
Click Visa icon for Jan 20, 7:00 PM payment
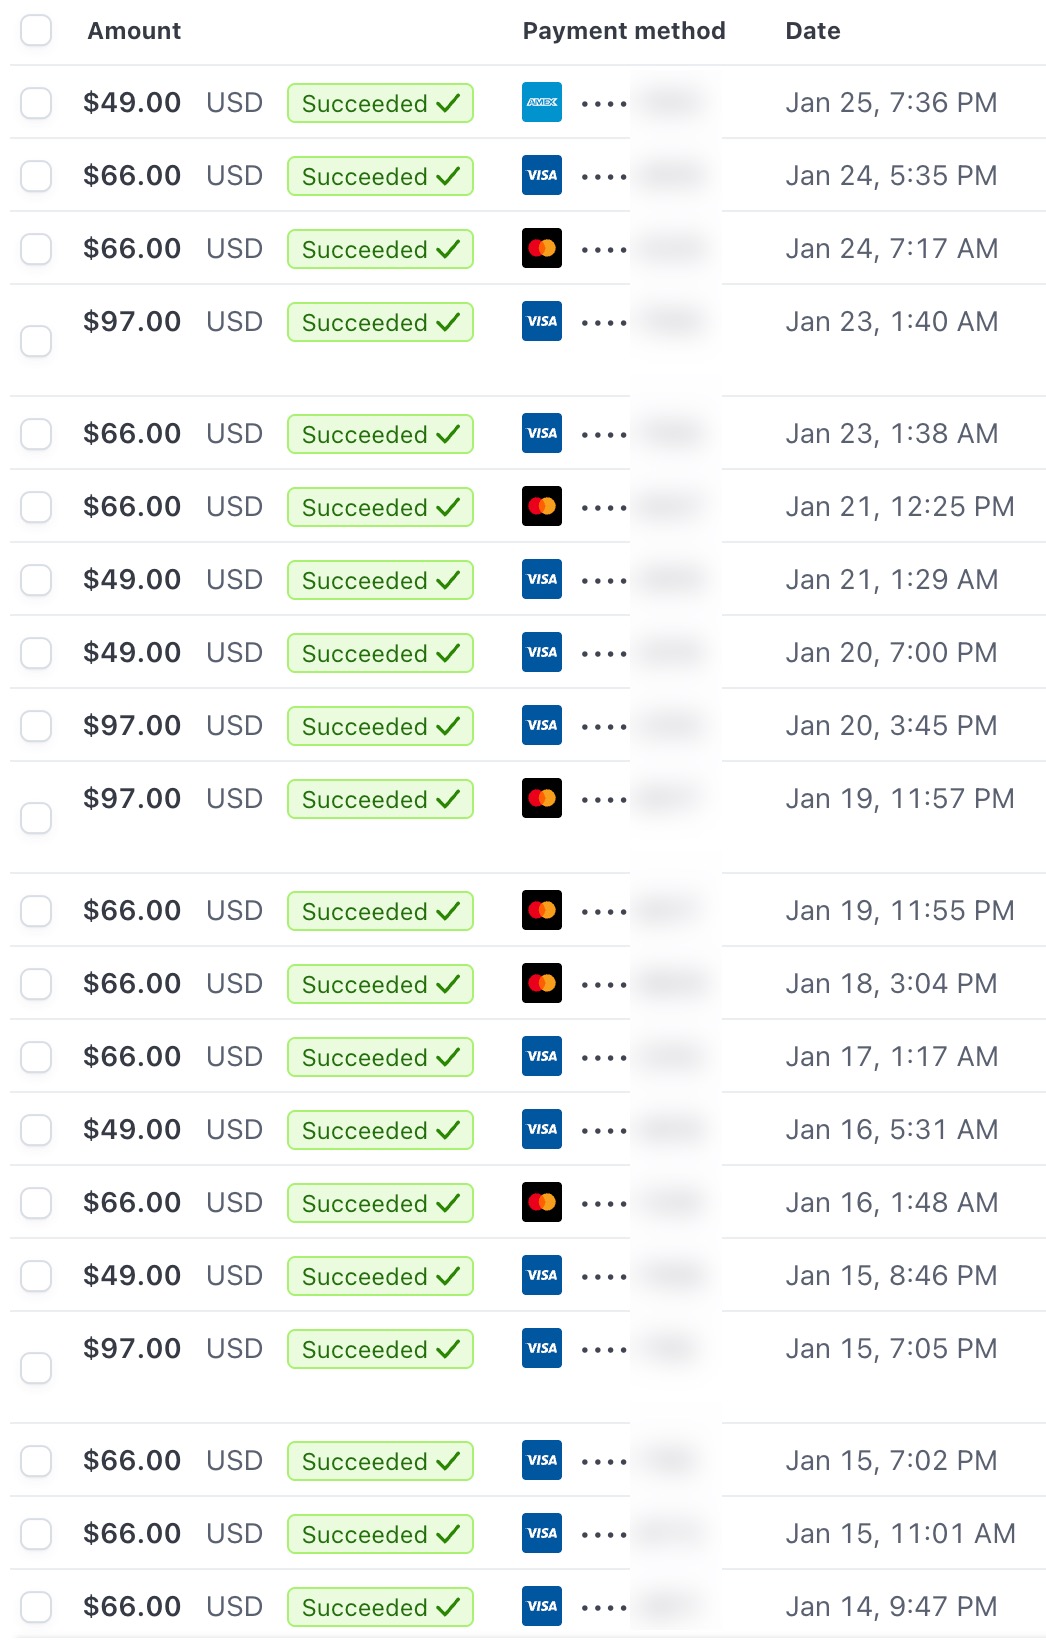(542, 652)
